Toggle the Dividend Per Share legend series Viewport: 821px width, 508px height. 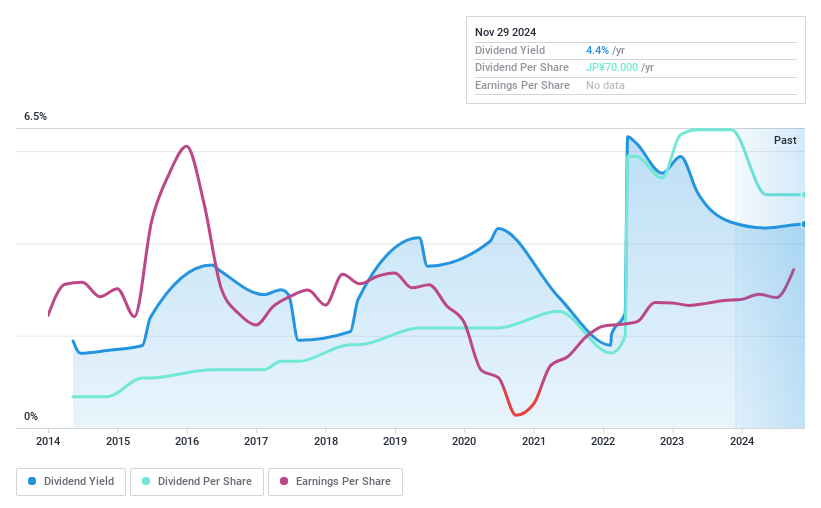click(200, 481)
